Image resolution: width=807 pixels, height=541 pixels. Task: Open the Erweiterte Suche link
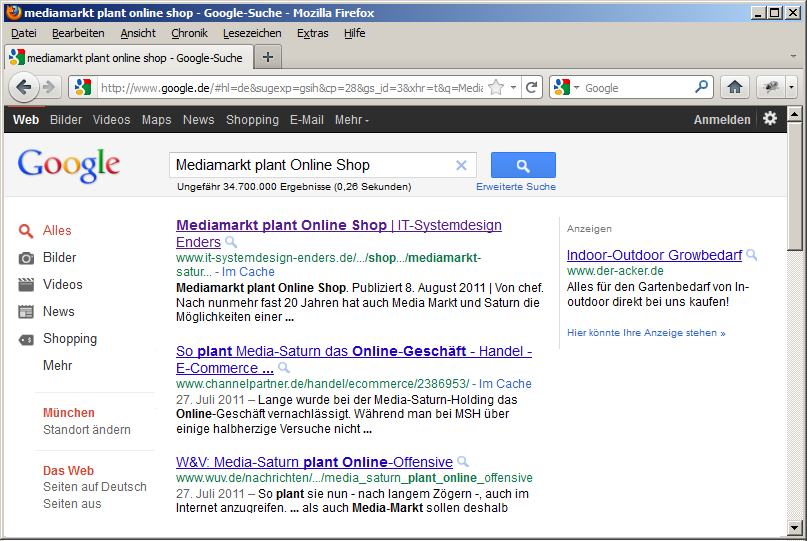516,186
